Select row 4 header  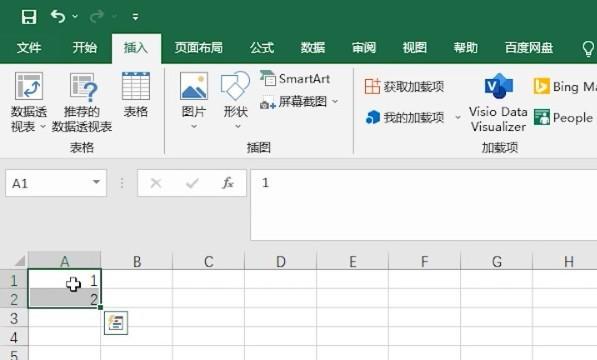pyautogui.click(x=14, y=337)
